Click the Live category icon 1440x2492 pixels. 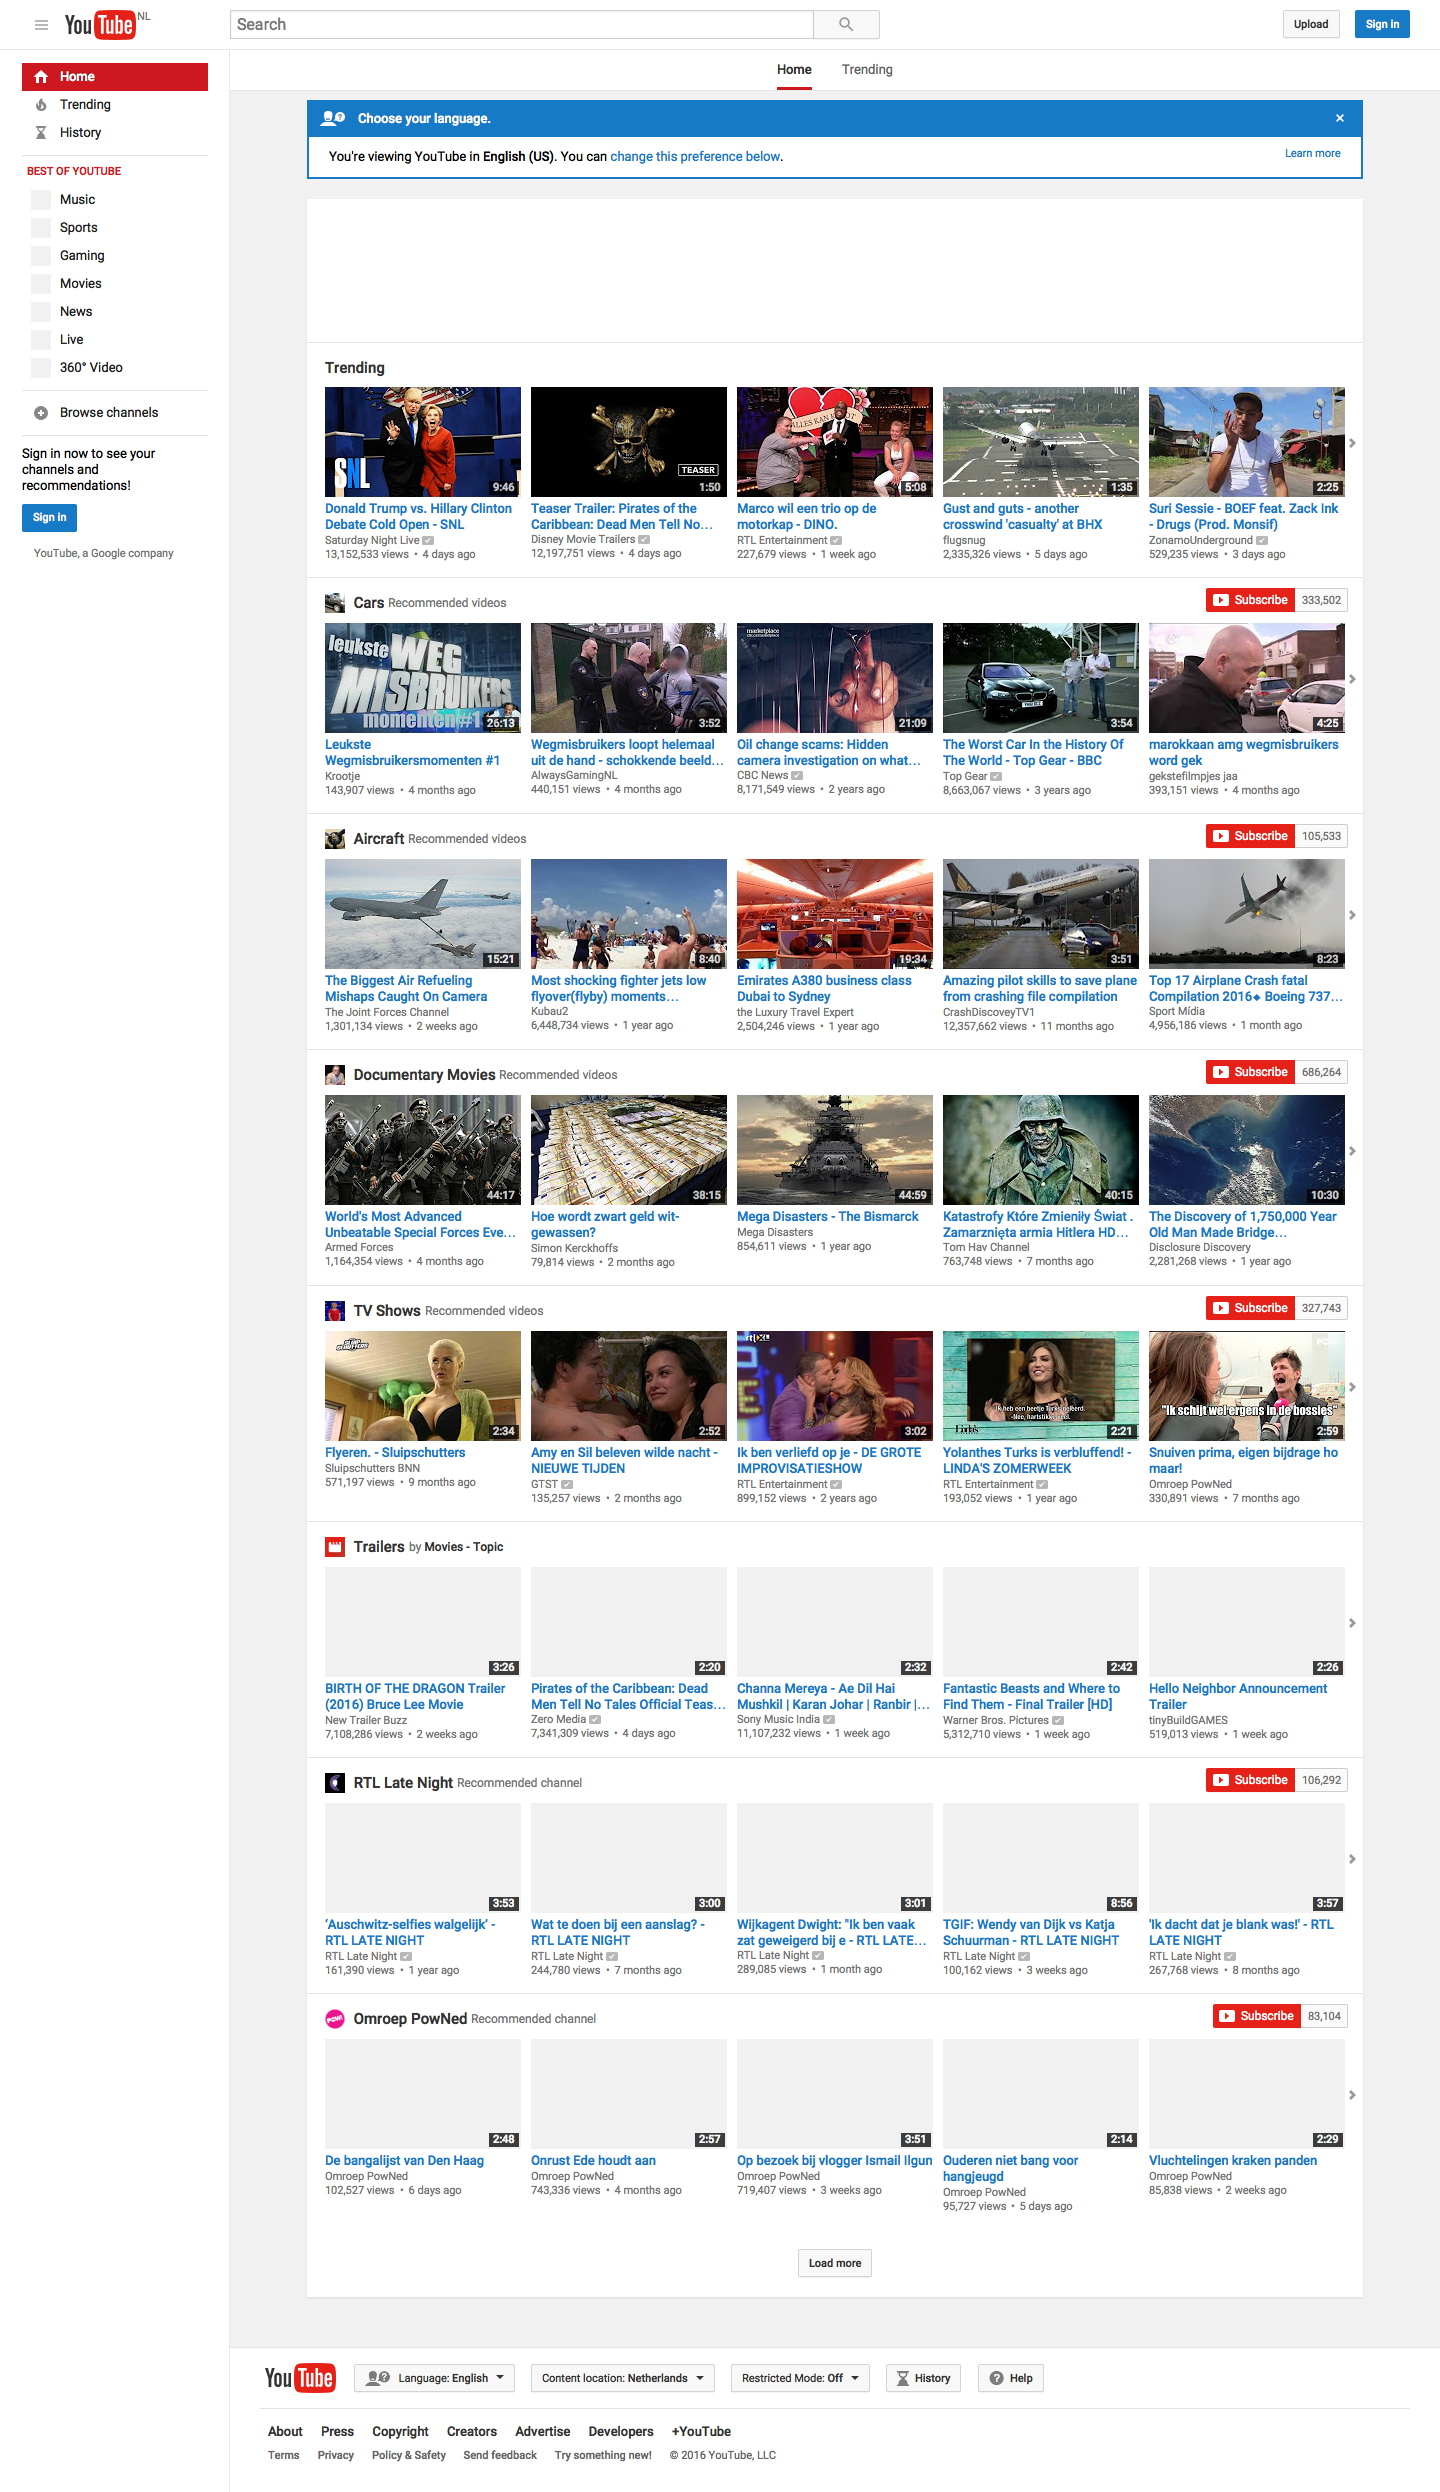[41, 340]
